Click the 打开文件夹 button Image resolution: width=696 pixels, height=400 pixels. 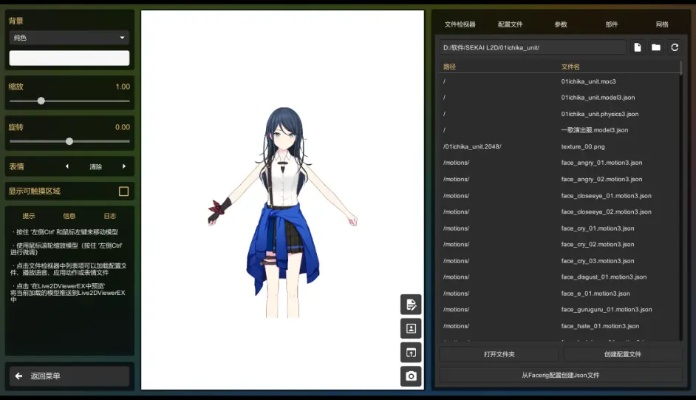point(499,354)
